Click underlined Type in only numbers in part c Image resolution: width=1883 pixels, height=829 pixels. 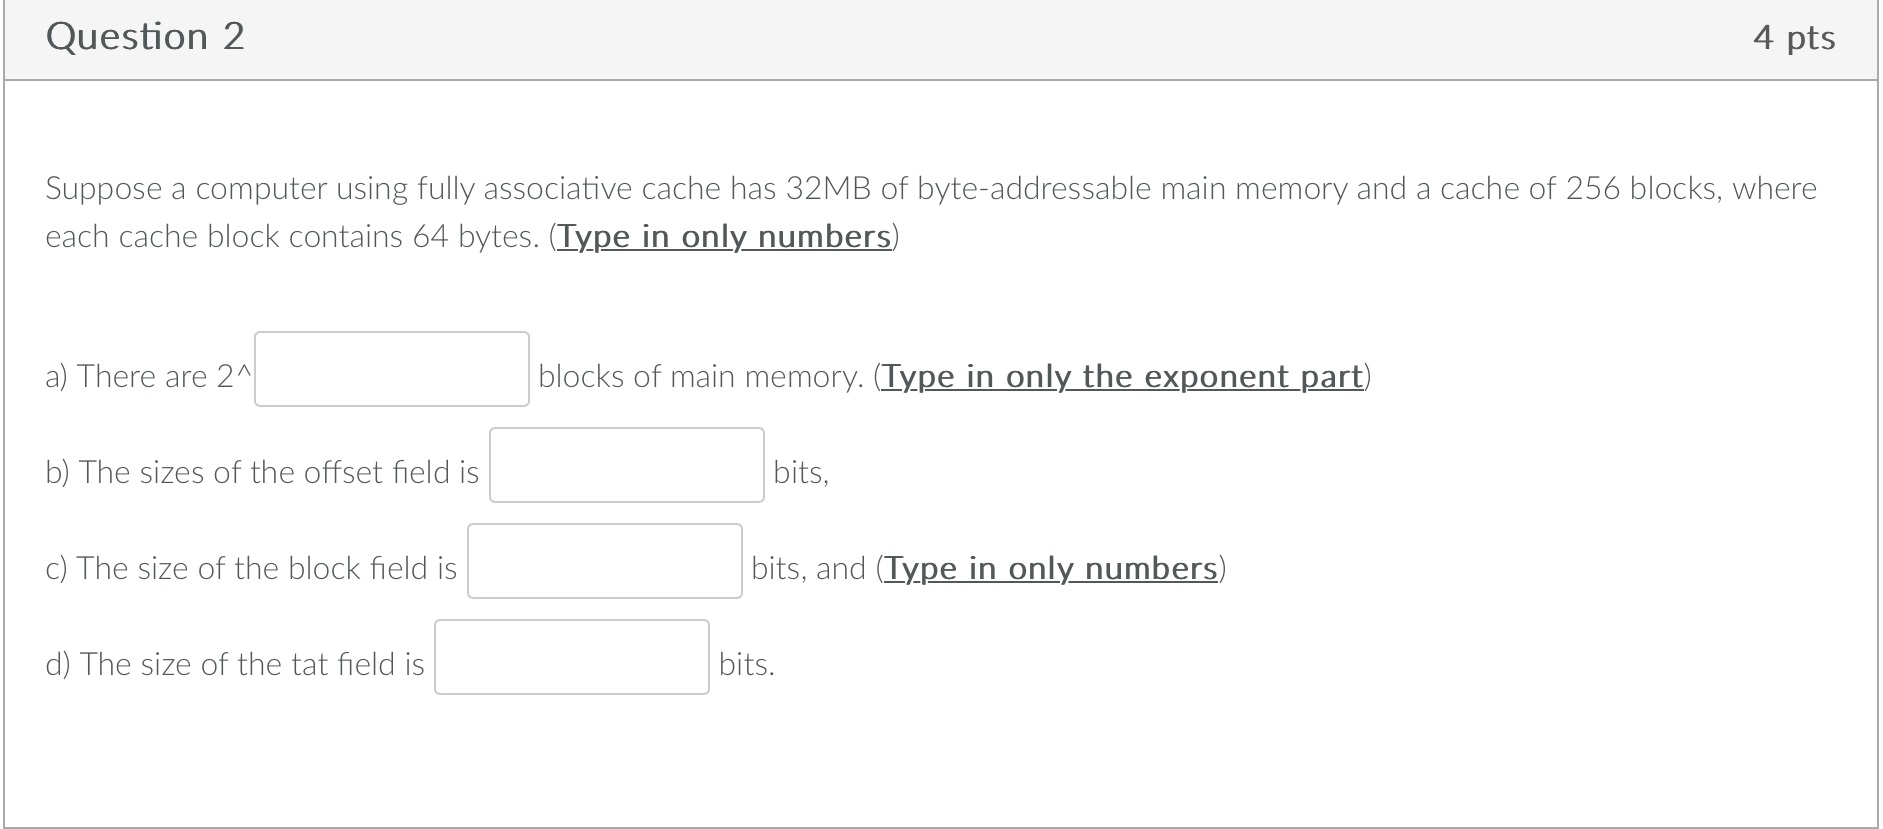1051,568
